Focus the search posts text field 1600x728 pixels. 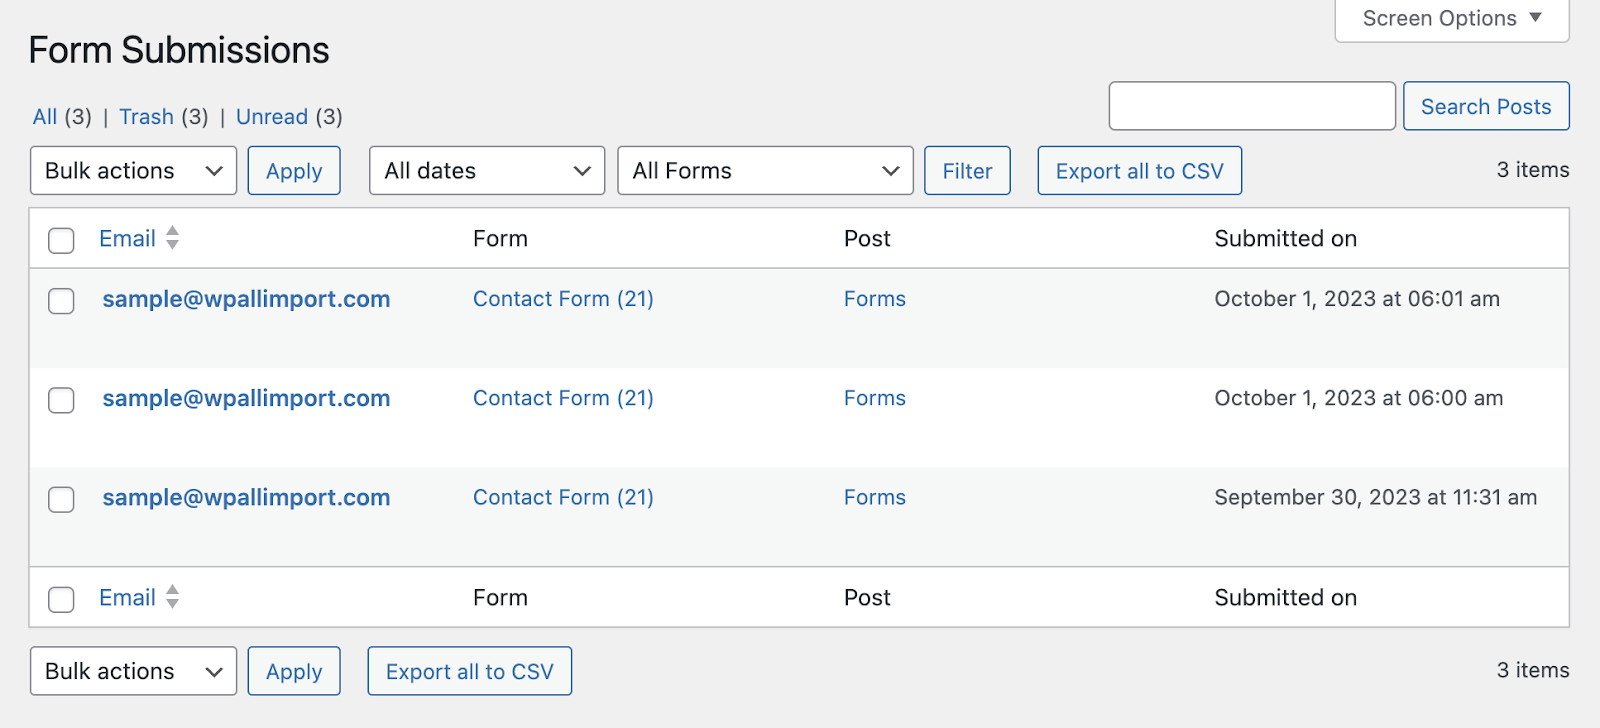[1251, 106]
